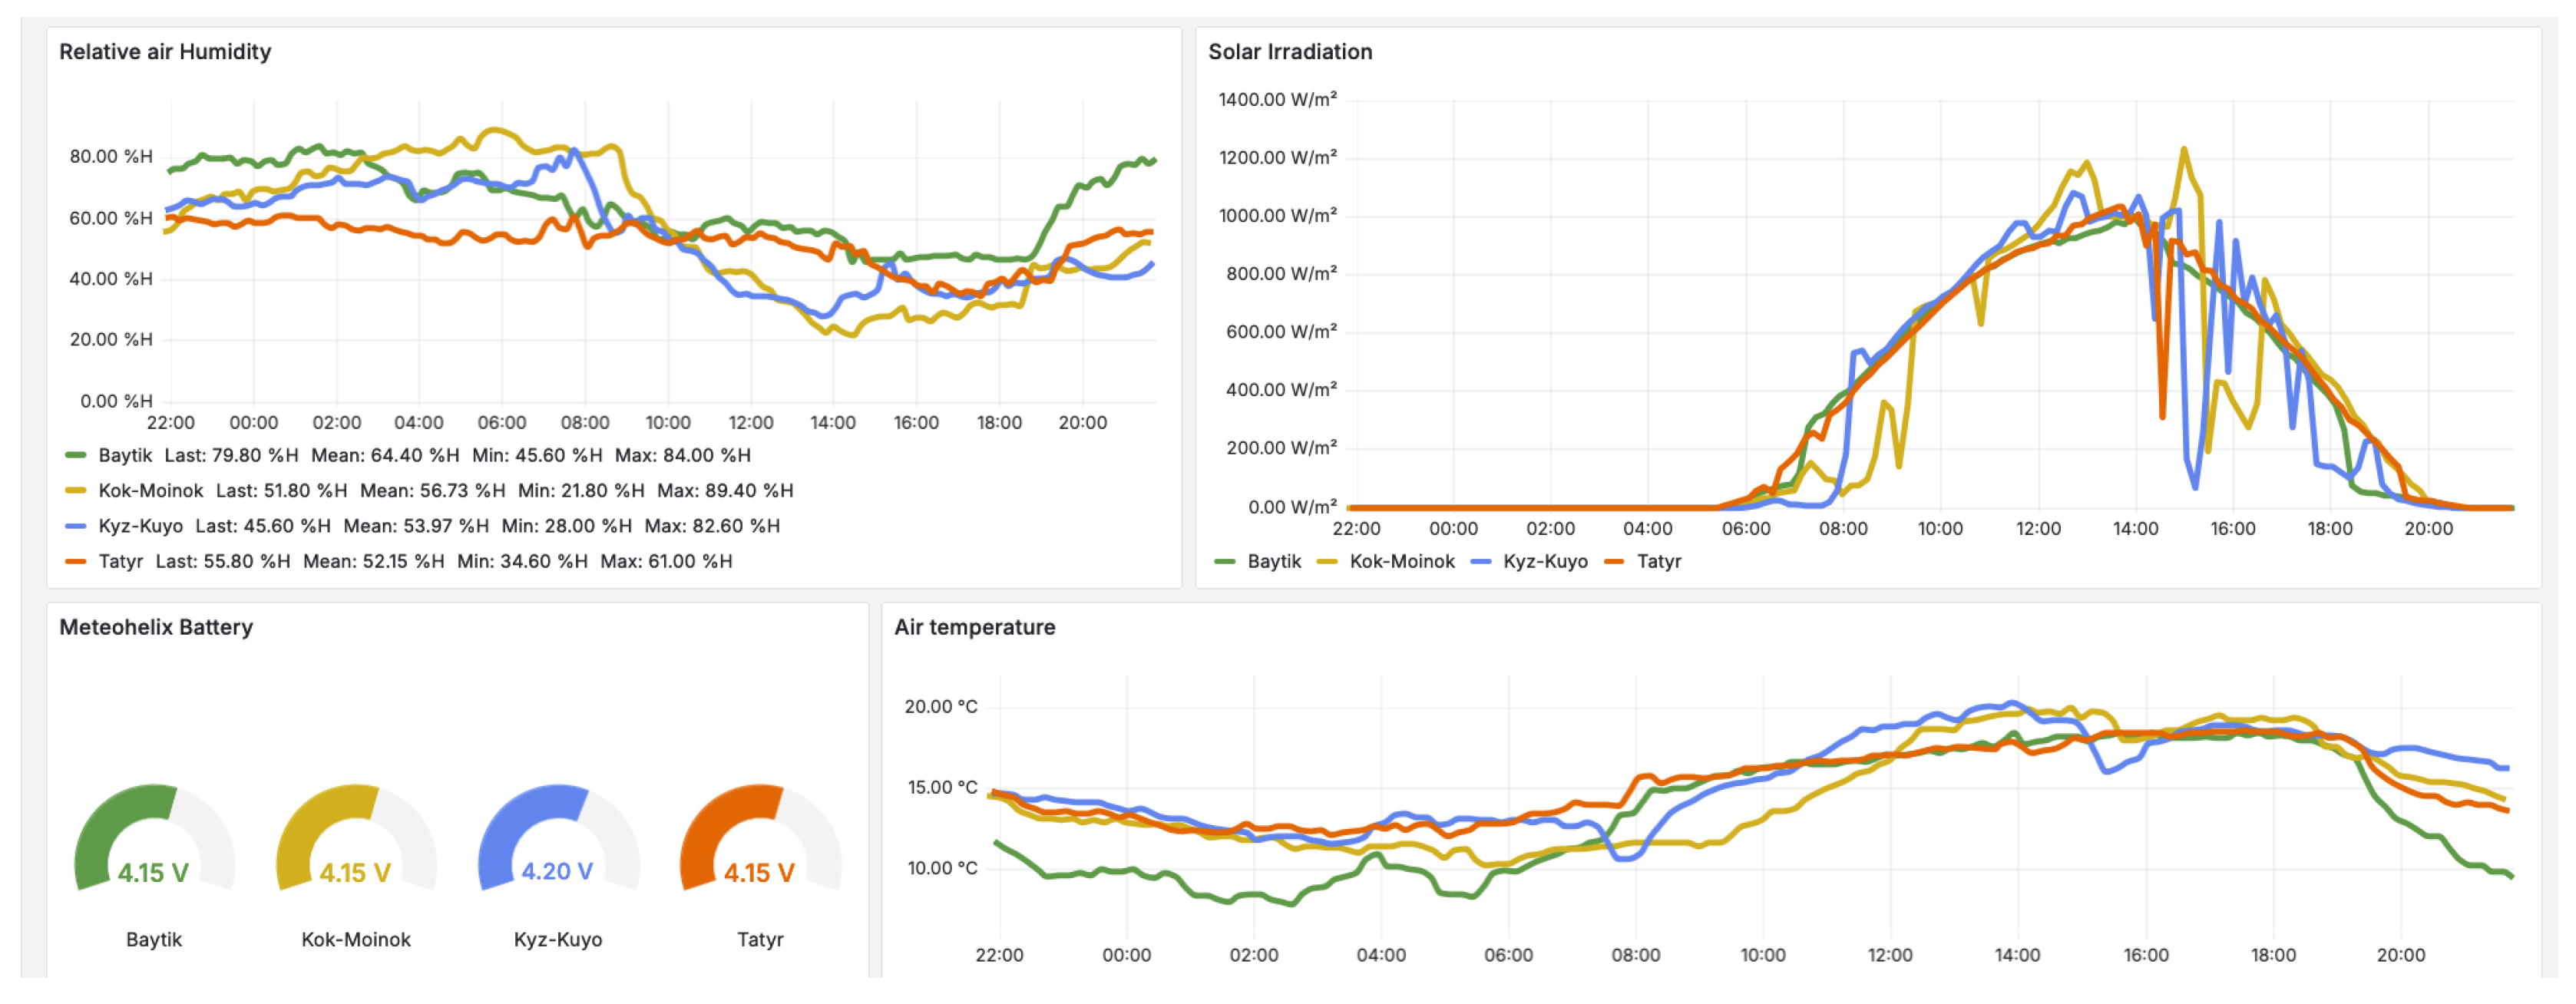Toggle Kok-Moinok series in humidity legend
This screenshot has width=2576, height=1004.
click(x=150, y=490)
